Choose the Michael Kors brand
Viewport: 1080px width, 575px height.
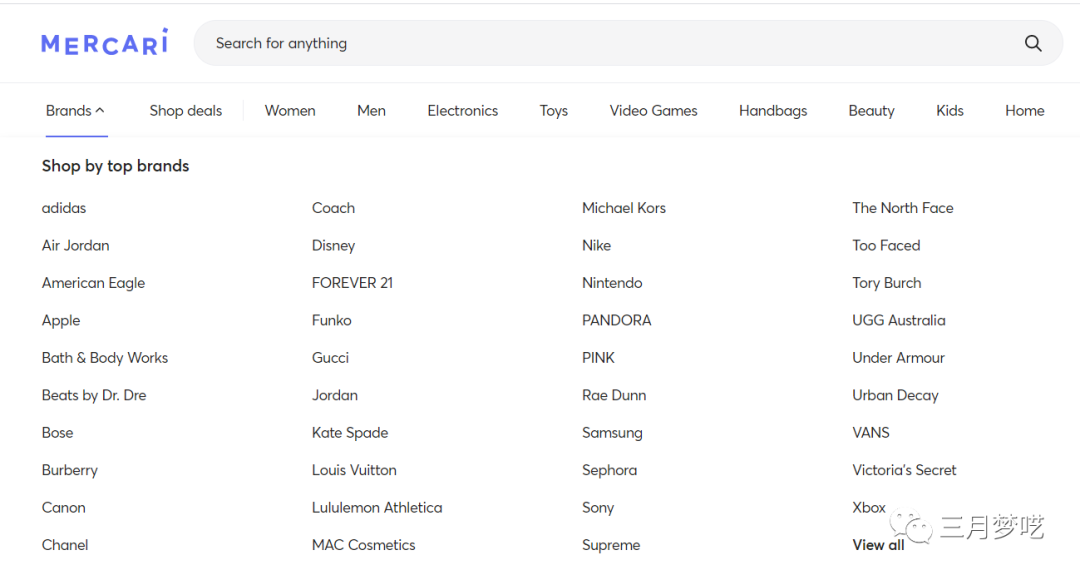pos(624,208)
